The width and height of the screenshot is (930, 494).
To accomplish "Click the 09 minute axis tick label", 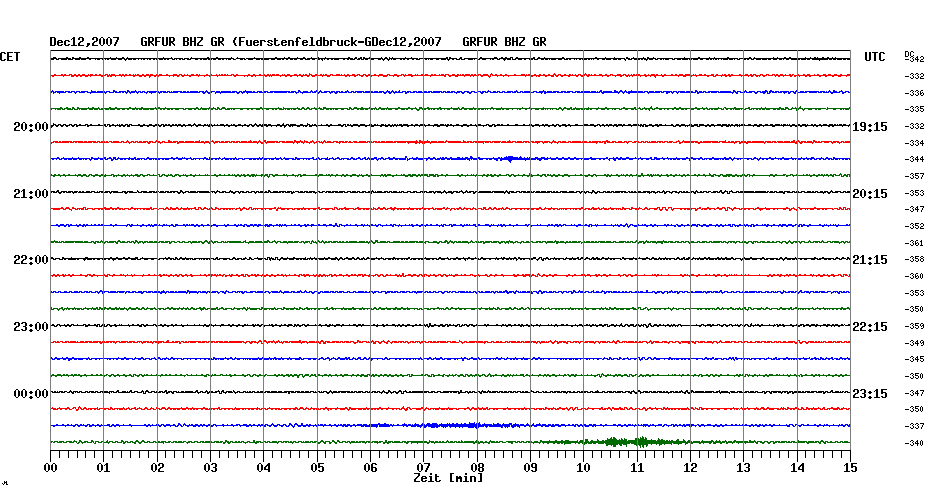I will 530,468.
